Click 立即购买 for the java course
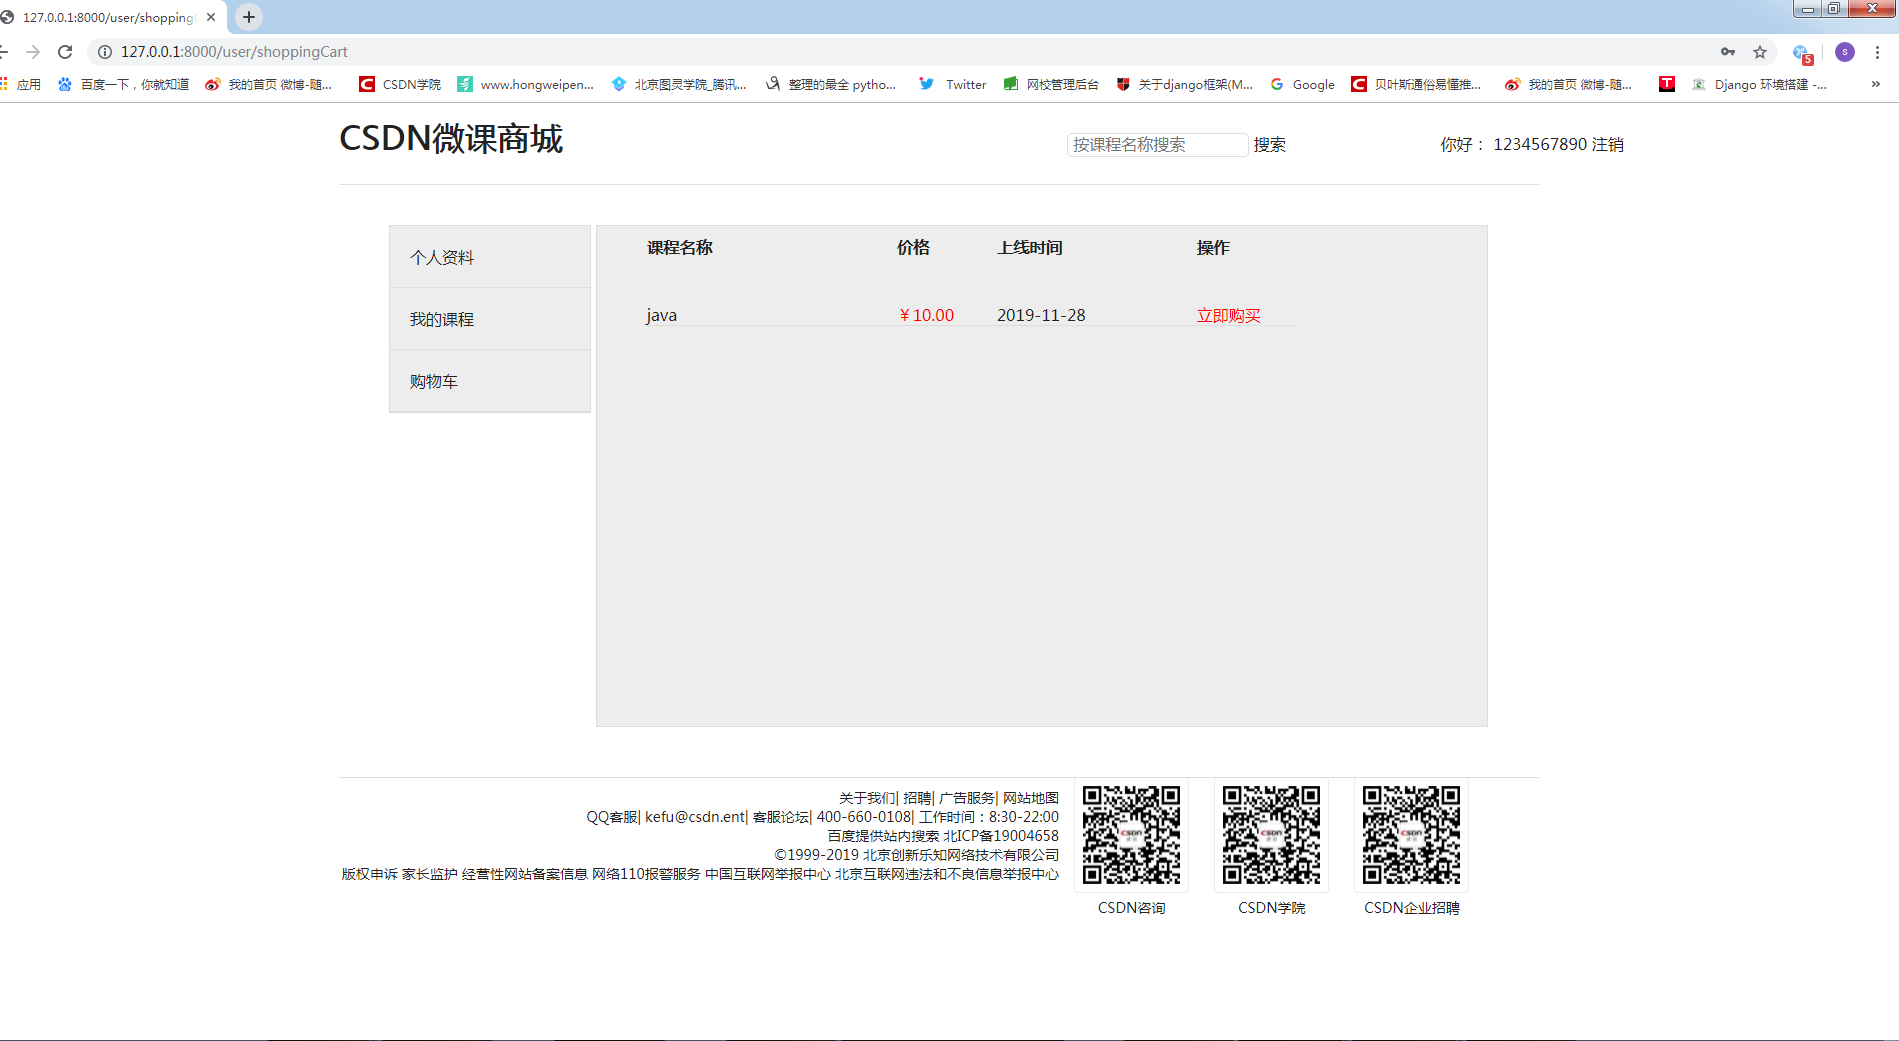 1229,315
